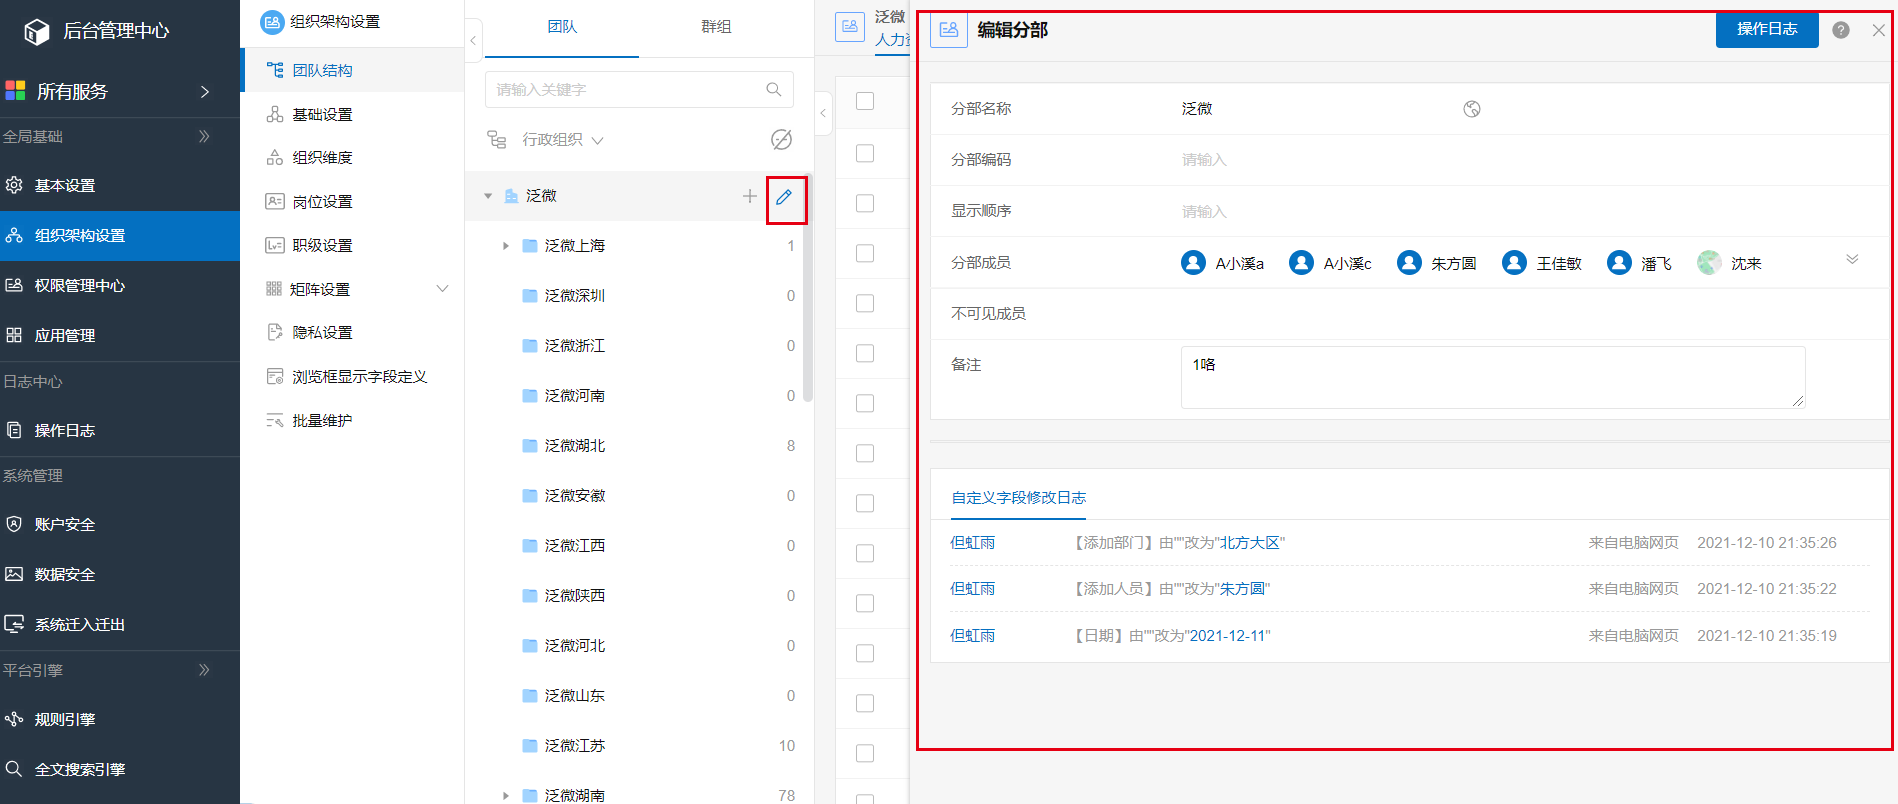
Task: Click the hide-canceled icon beside 行政组织
Action: (x=781, y=139)
